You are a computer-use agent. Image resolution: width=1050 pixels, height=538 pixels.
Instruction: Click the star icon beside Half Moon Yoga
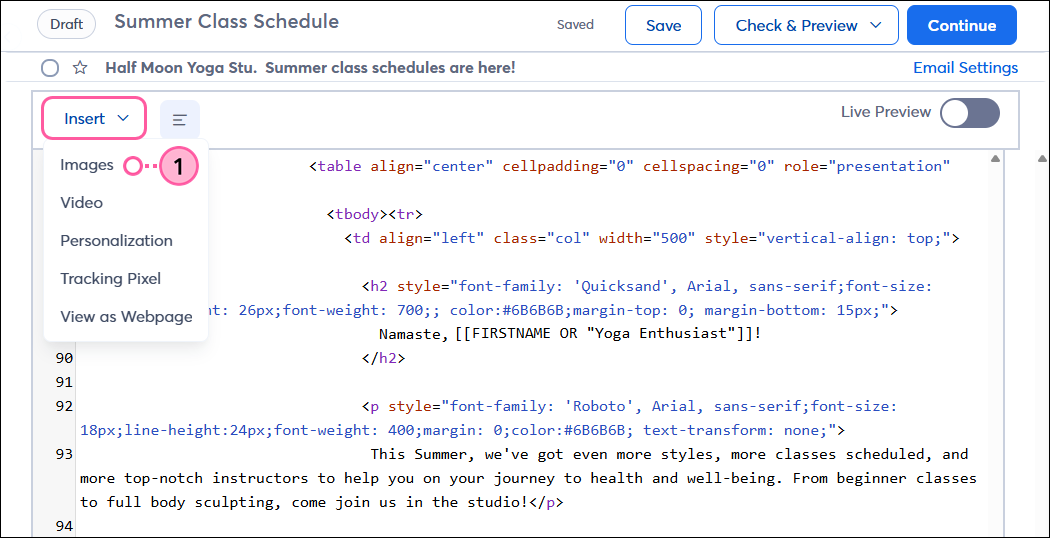point(80,68)
